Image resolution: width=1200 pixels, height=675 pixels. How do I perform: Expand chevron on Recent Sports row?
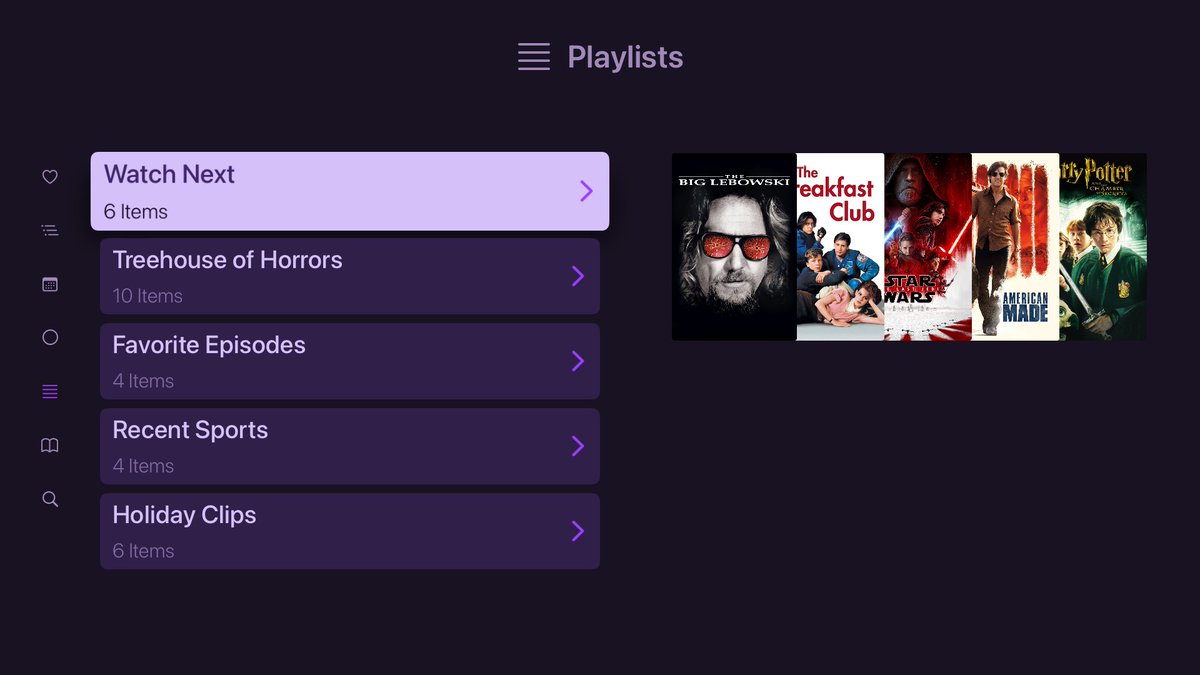coord(578,446)
